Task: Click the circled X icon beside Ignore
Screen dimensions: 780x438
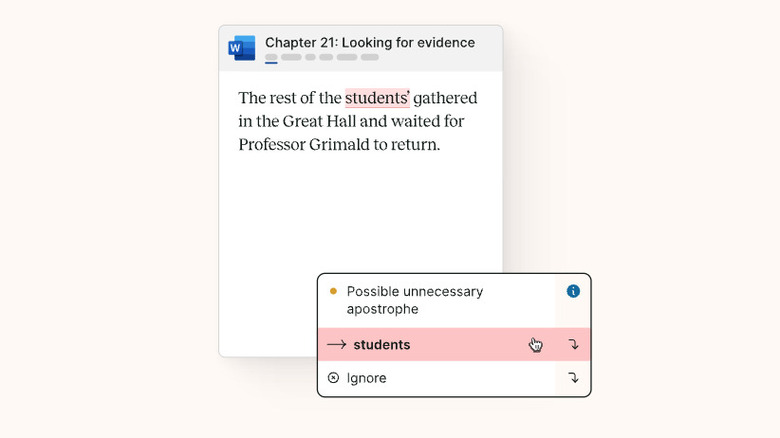Action: 333,378
